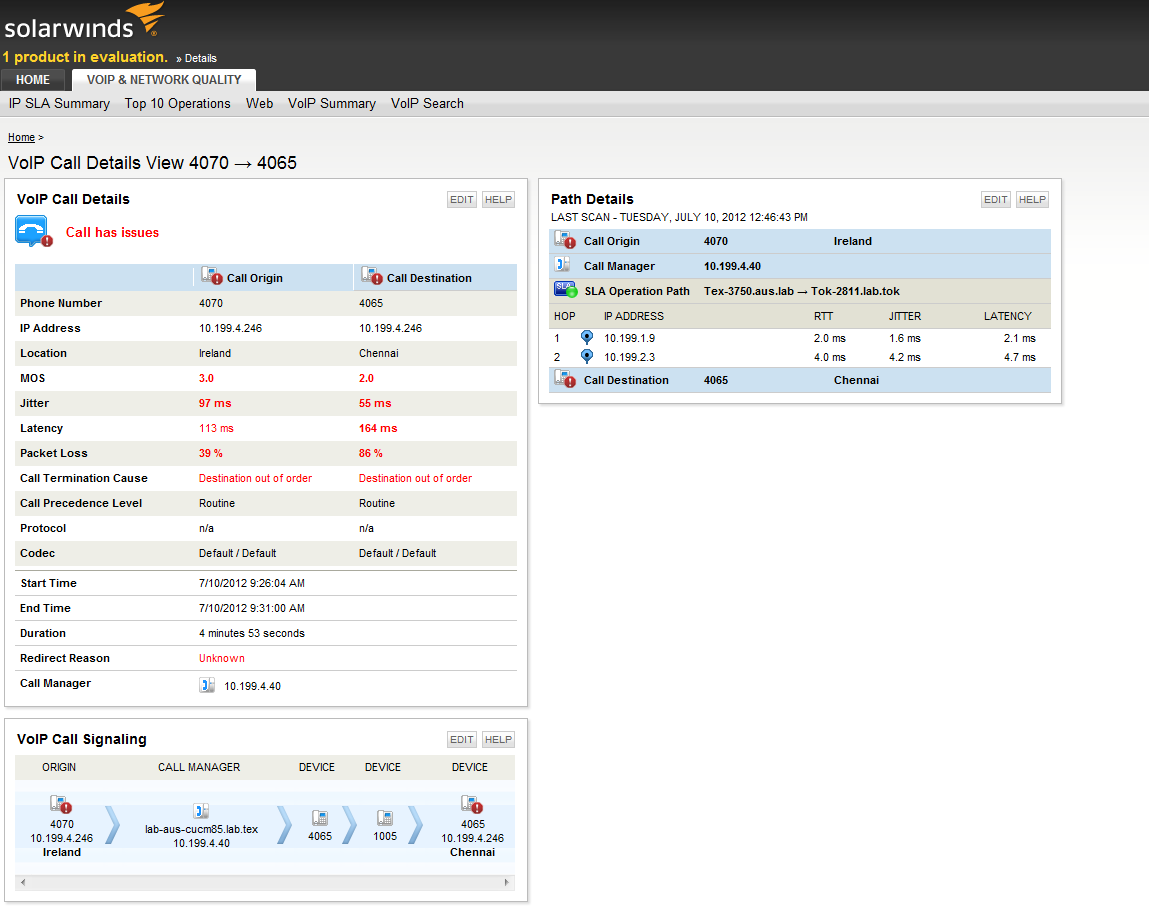The height and width of the screenshot is (913, 1149).
Task: Click destination latency value 164 ms
Action: tap(378, 428)
